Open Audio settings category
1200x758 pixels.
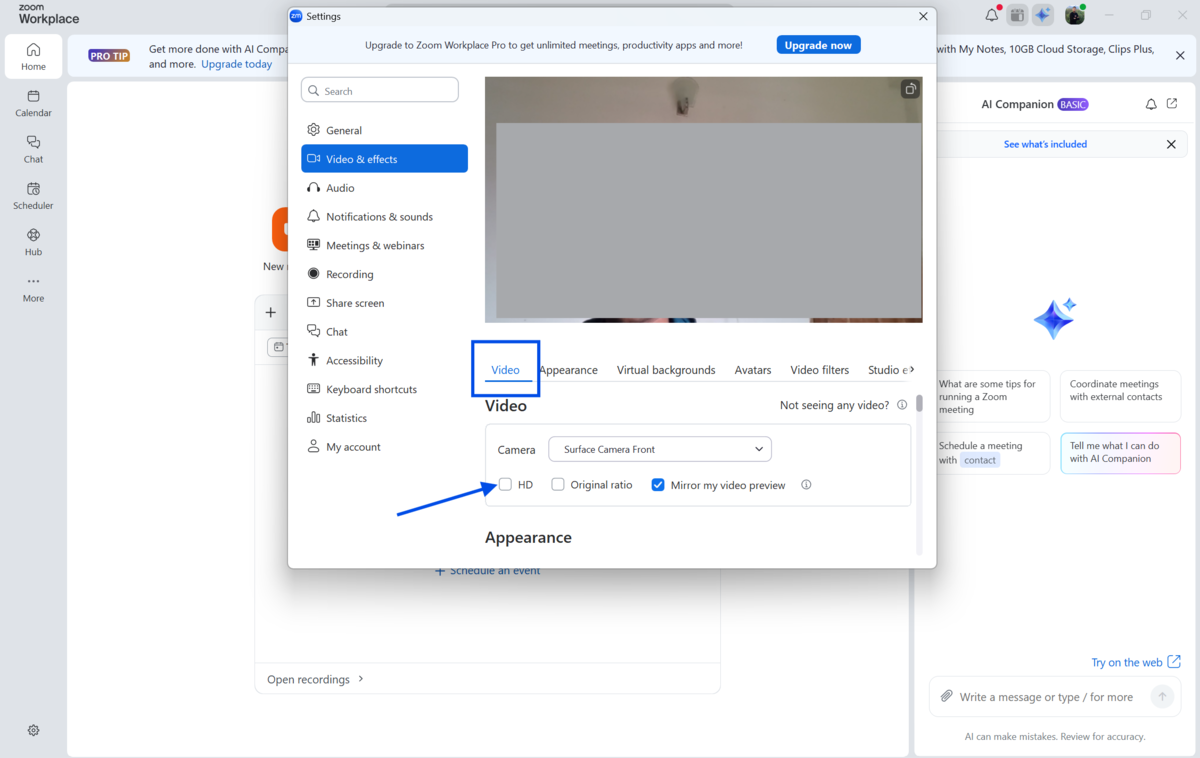(340, 188)
